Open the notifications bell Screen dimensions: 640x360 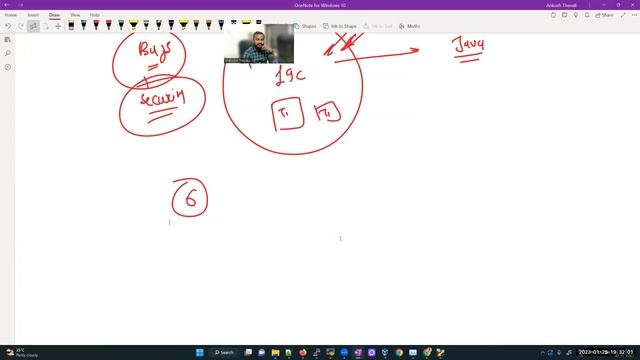pyautogui.click(x=587, y=15)
